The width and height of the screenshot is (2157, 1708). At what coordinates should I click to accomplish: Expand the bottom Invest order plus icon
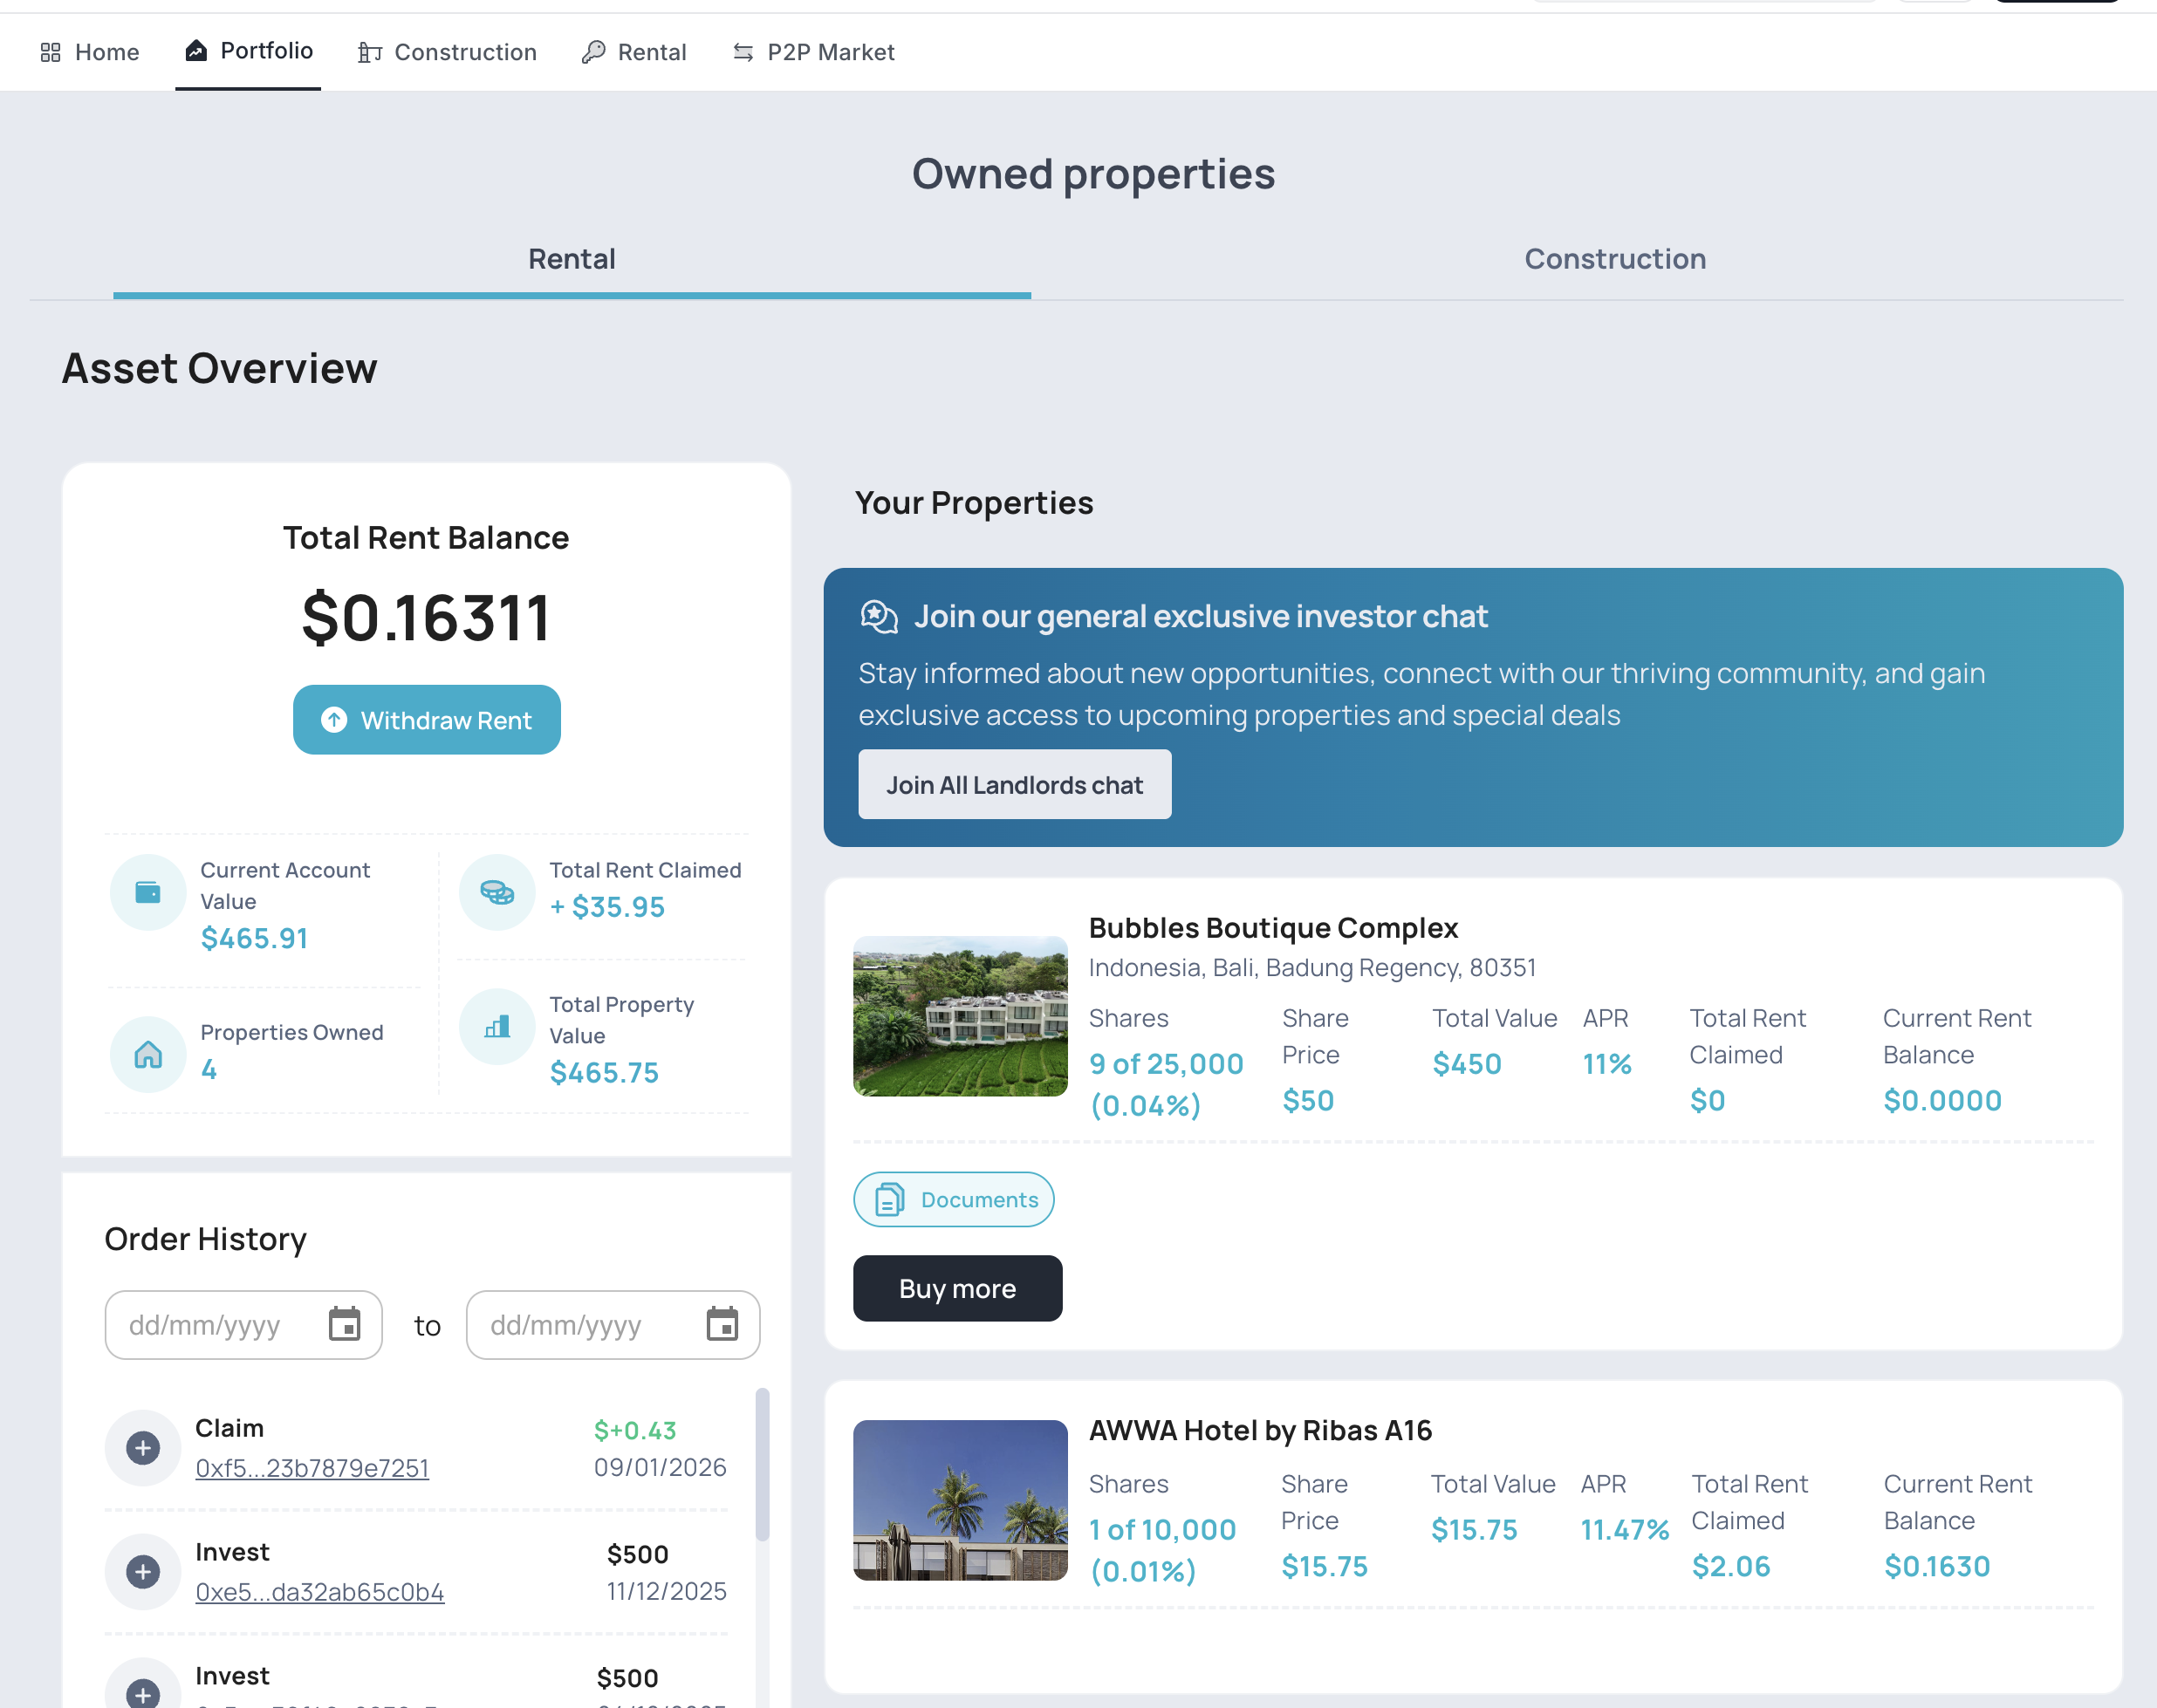coord(143,1692)
